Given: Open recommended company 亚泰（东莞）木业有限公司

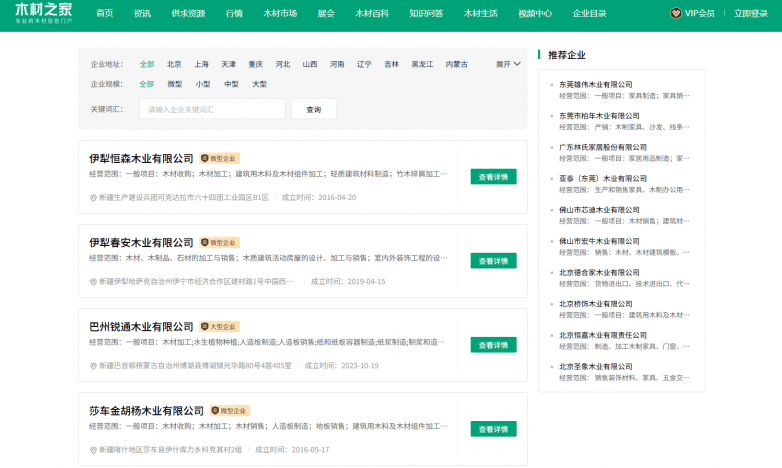Looking at the screenshot, I should pyautogui.click(x=602, y=178).
